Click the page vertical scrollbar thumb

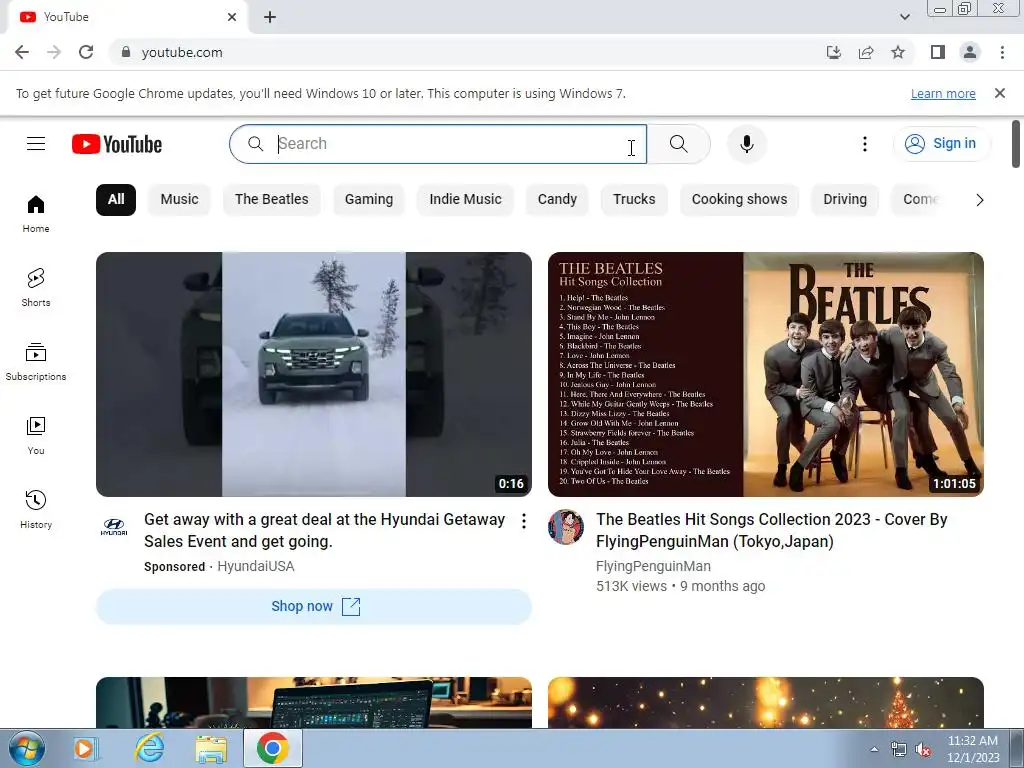click(1016, 144)
